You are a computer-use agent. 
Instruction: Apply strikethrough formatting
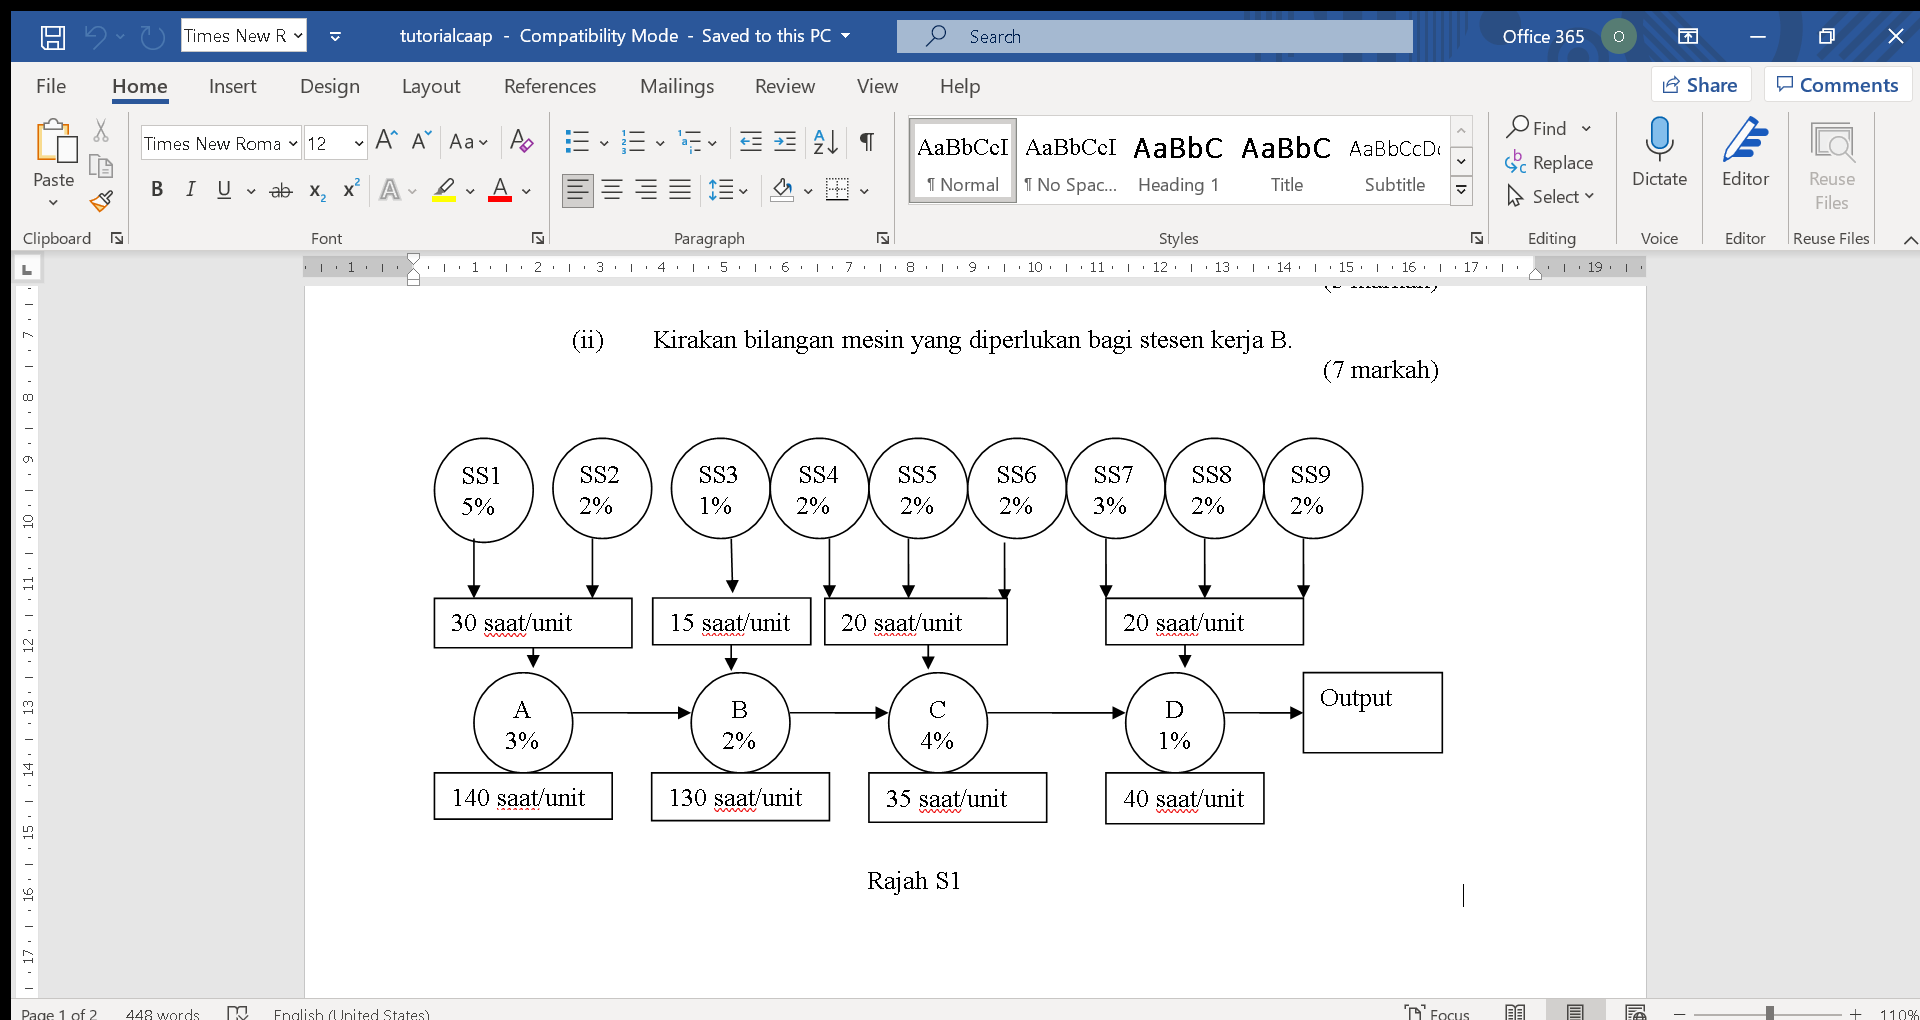tap(281, 190)
